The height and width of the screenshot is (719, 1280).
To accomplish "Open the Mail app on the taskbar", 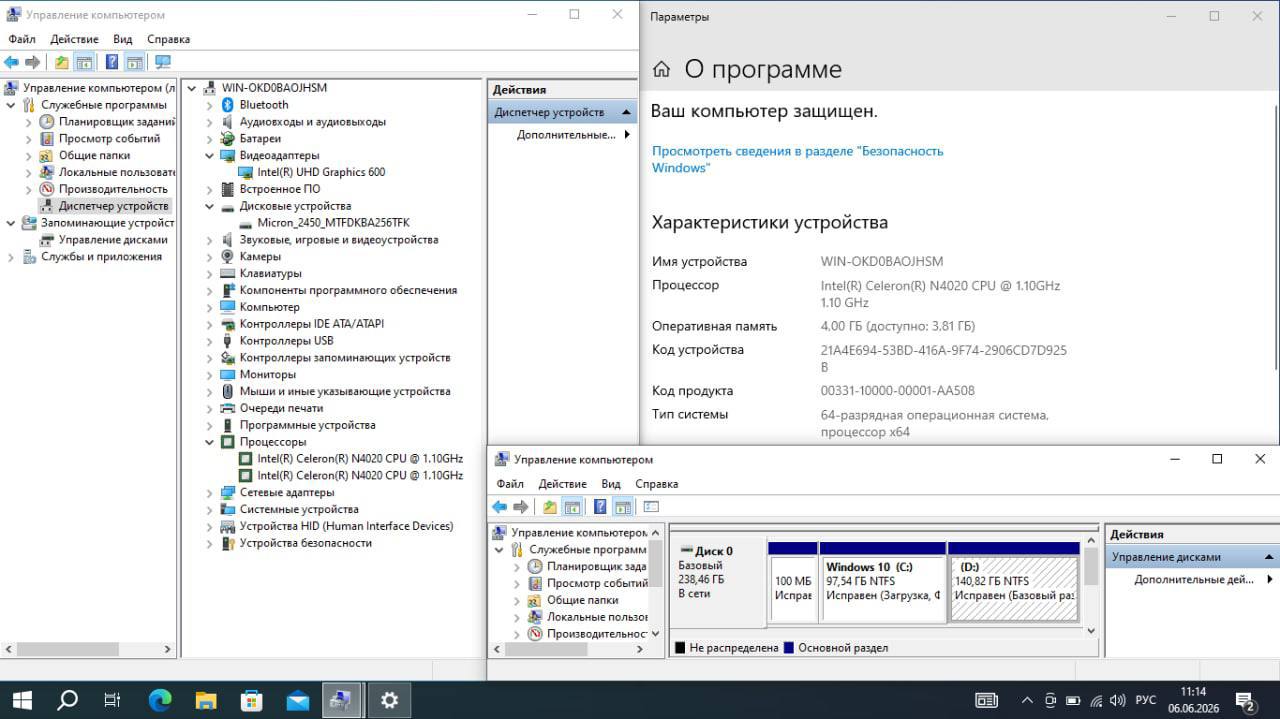I will 297,700.
